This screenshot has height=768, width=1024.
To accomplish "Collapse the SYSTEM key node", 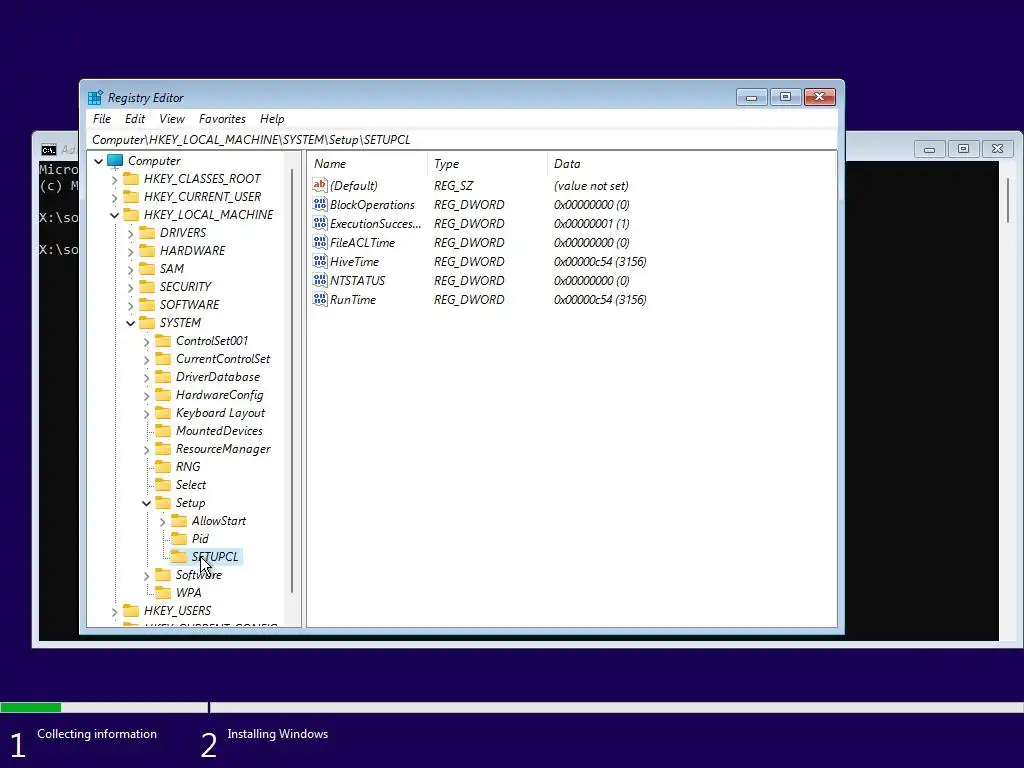I will (131, 323).
